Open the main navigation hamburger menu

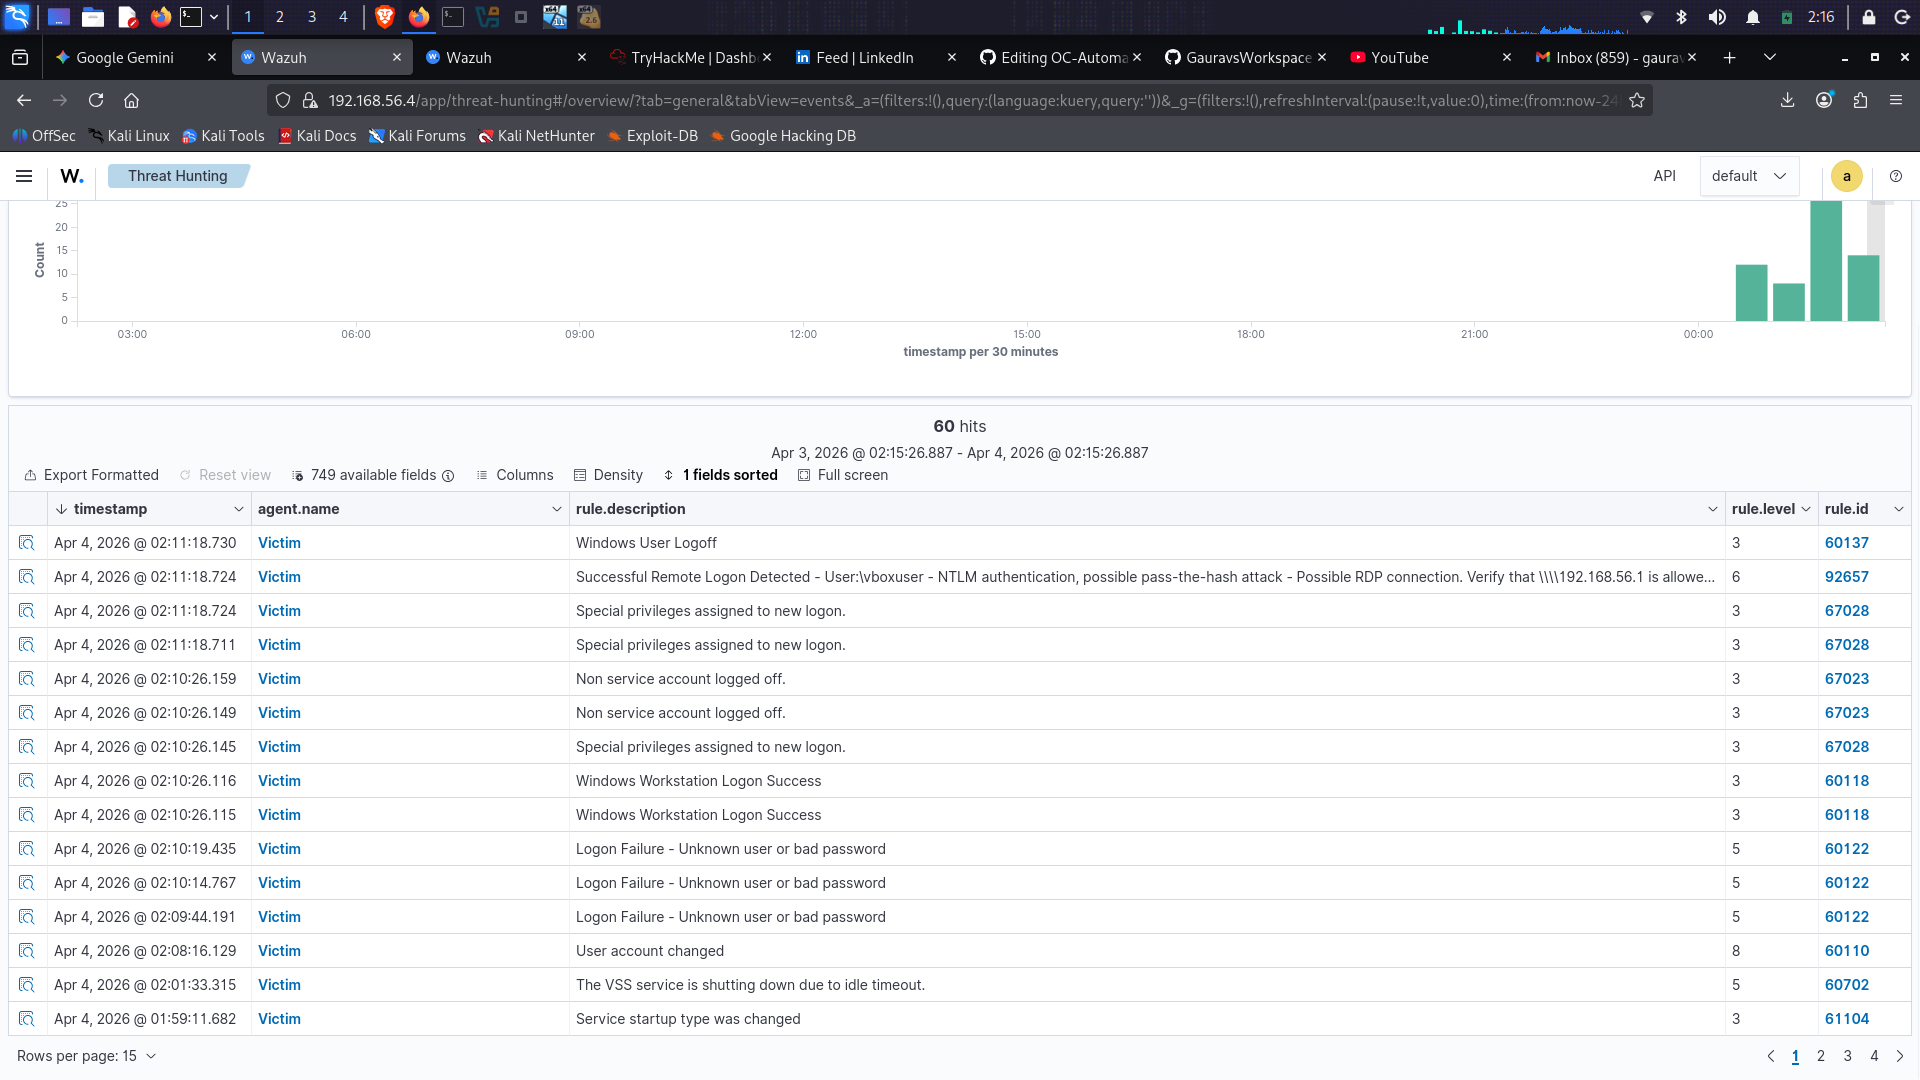(x=23, y=176)
